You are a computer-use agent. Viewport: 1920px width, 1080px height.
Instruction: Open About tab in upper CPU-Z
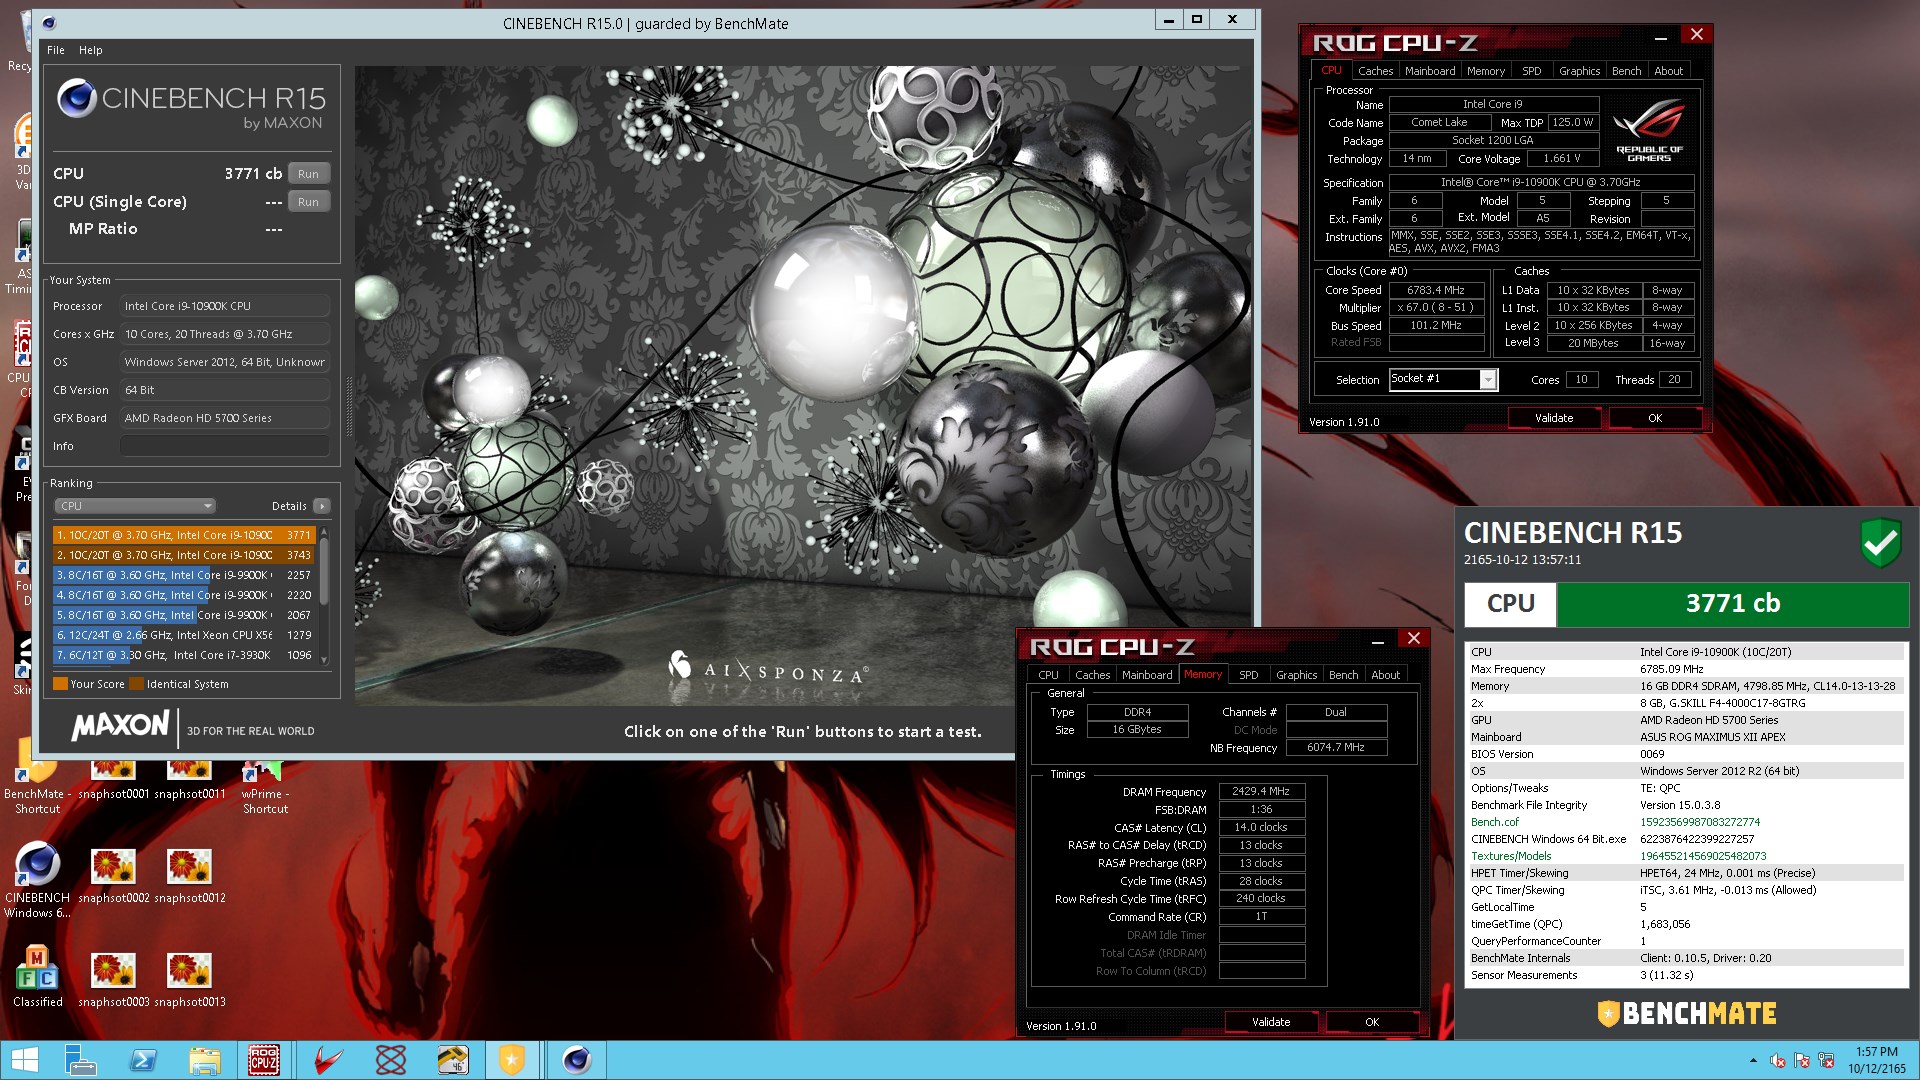click(1668, 71)
